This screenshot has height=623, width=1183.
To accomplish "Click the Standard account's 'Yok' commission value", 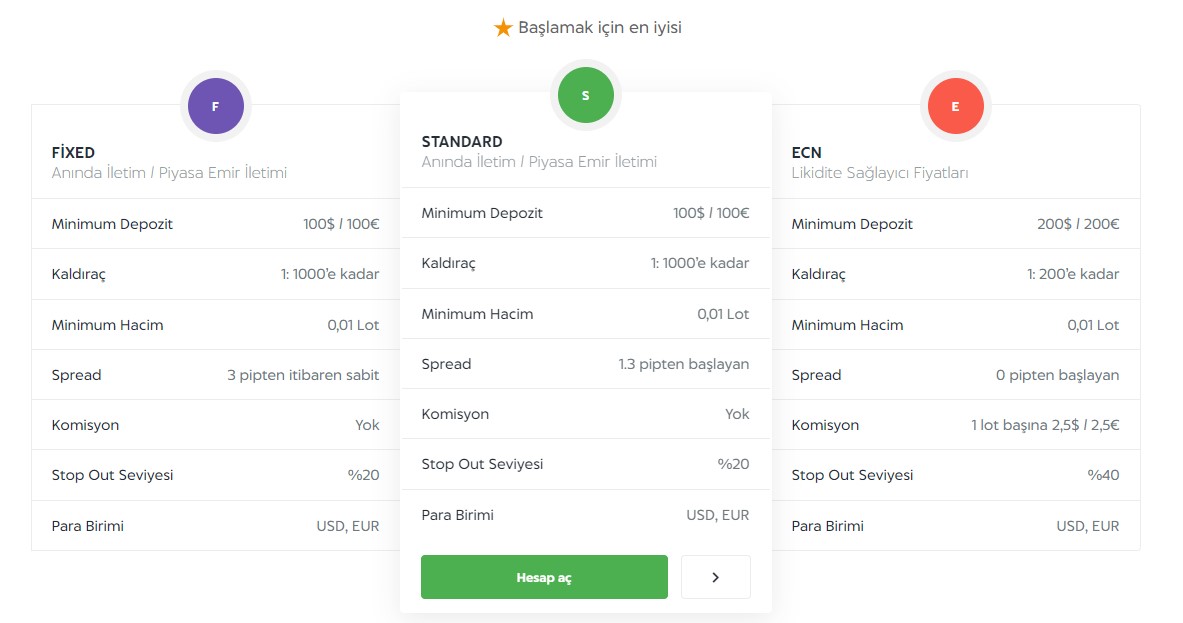I will click(x=737, y=414).
